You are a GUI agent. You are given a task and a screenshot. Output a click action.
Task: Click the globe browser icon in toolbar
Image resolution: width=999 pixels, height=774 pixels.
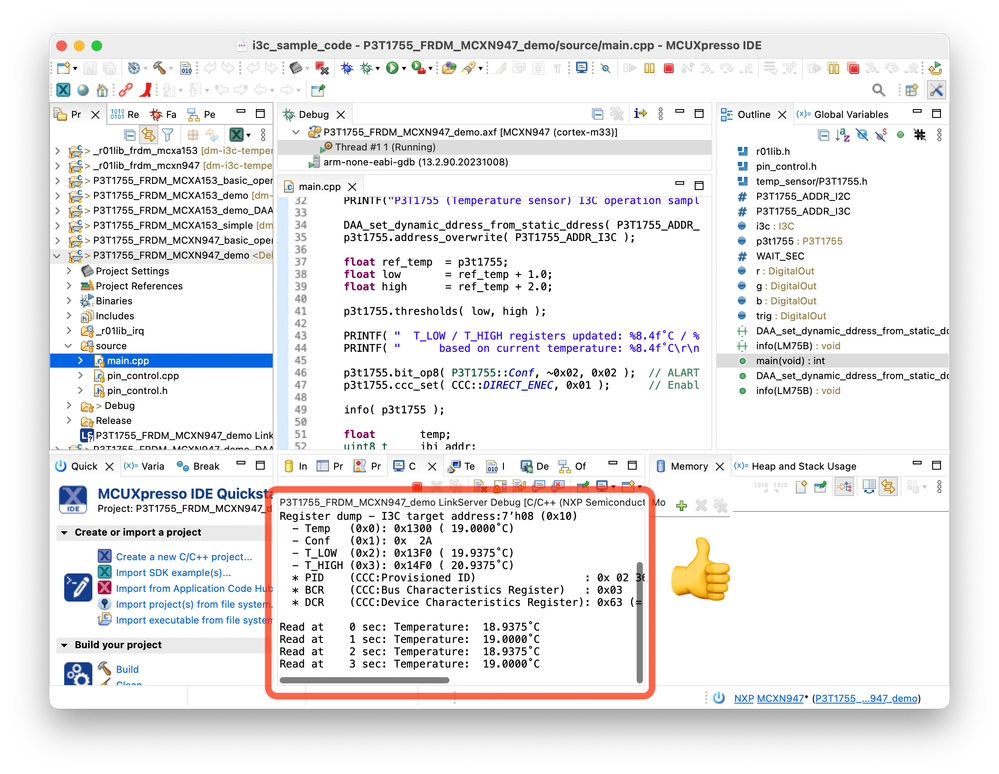pyautogui.click(x=83, y=90)
